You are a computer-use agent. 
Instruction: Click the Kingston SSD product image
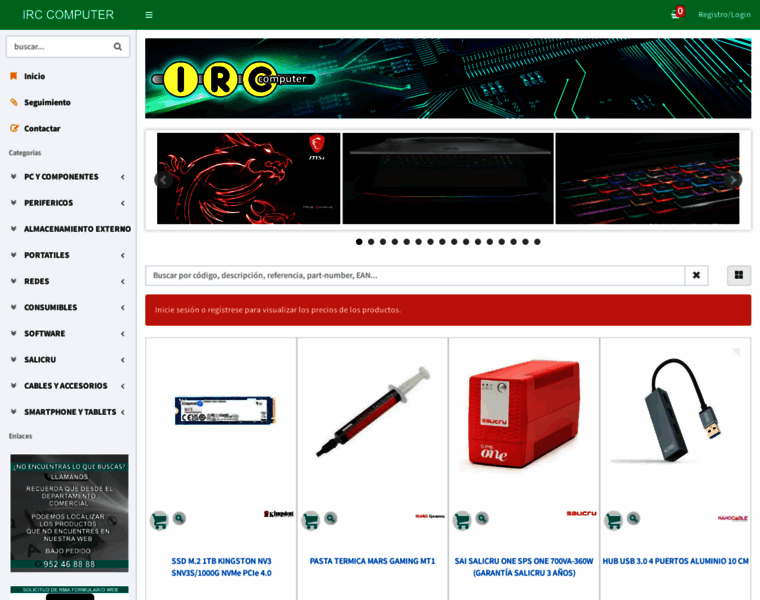tap(225, 411)
